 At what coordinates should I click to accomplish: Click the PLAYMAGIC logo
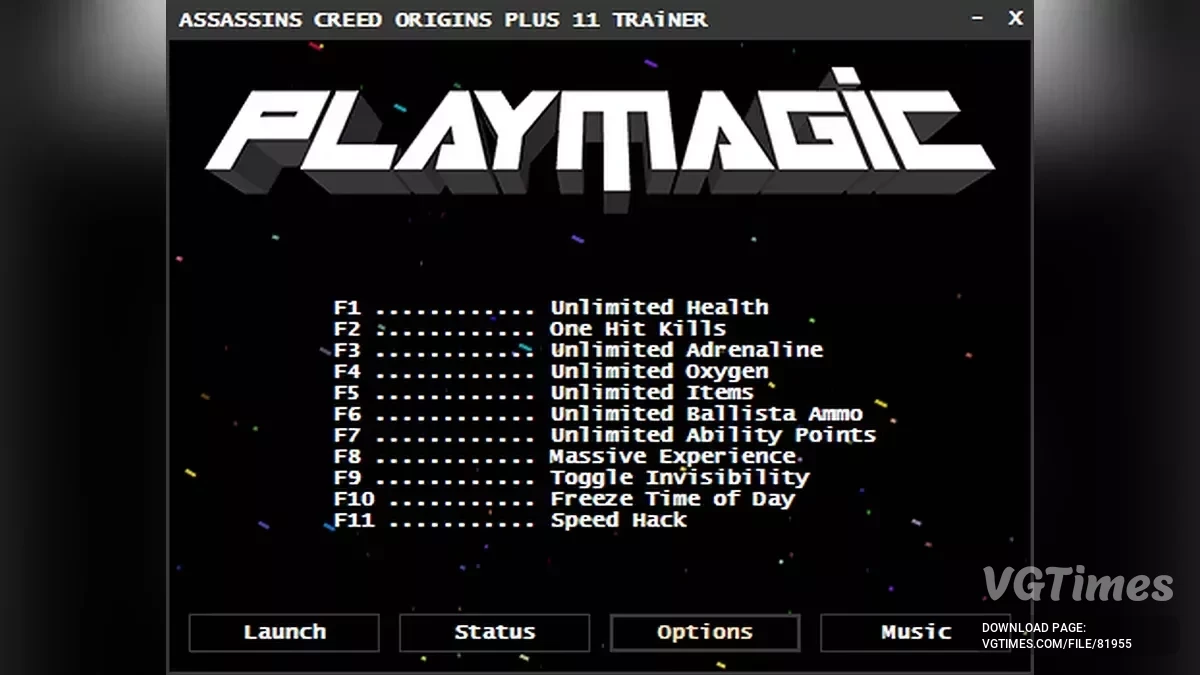click(600, 135)
